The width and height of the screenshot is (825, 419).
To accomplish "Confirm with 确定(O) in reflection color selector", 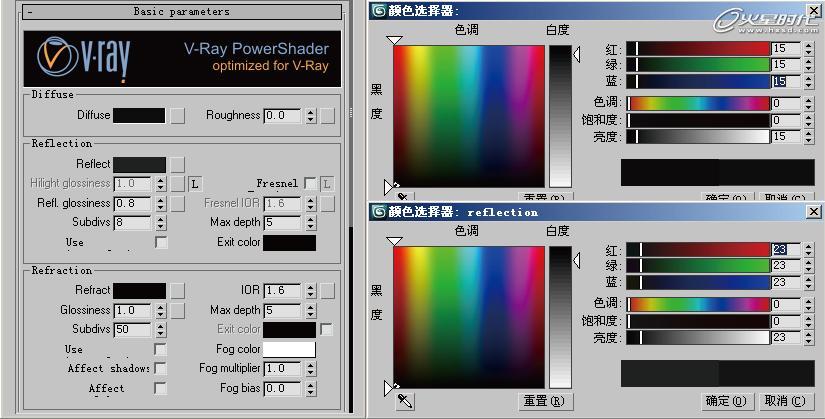I will 727,401.
